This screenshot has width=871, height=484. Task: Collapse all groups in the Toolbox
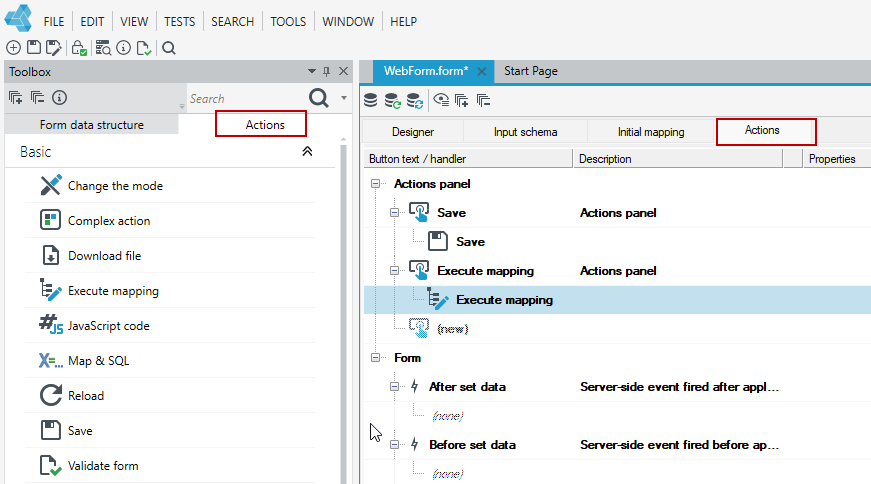click(37, 98)
